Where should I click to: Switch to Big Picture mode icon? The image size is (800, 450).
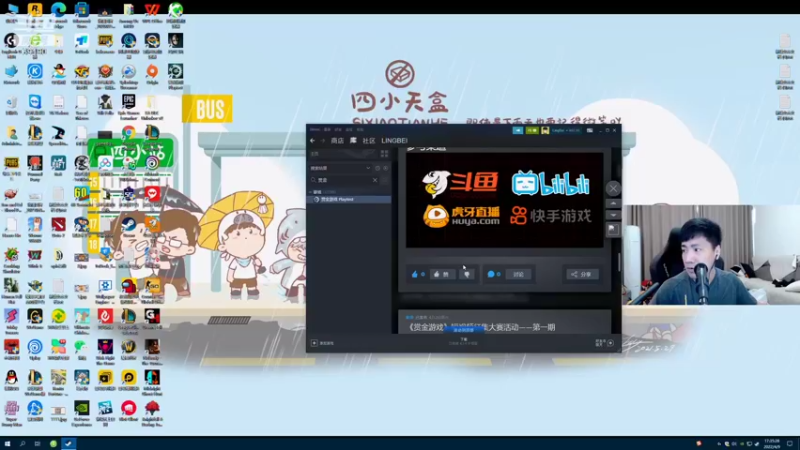click(x=589, y=131)
